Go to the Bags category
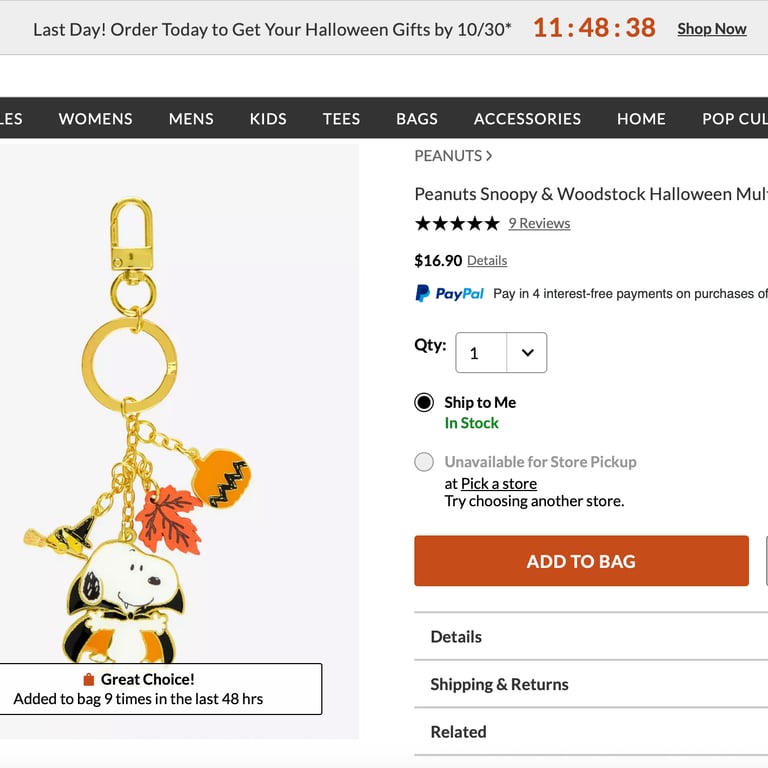The height and width of the screenshot is (768, 768). point(417,118)
